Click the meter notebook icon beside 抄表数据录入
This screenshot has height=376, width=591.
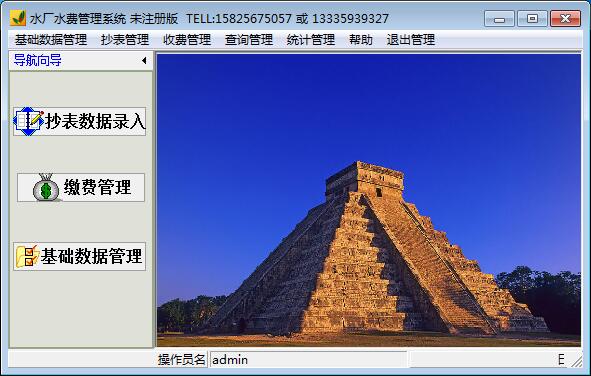pos(29,121)
